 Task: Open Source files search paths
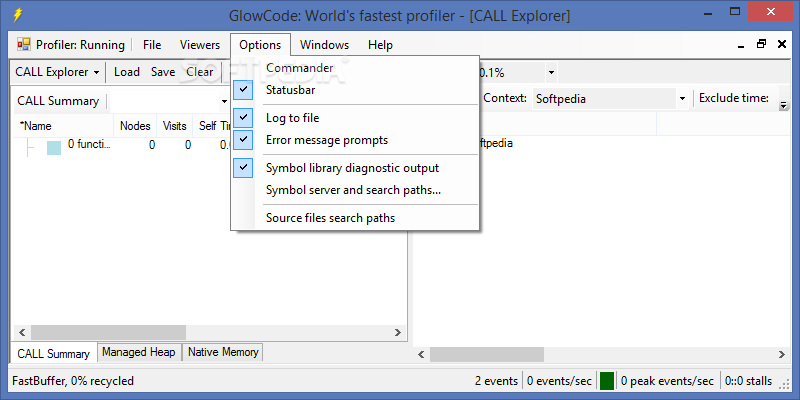coord(355,218)
